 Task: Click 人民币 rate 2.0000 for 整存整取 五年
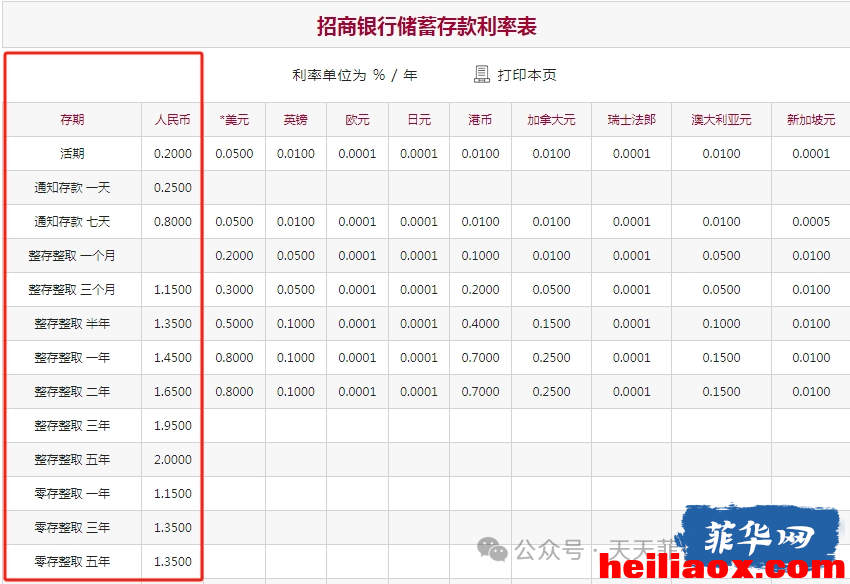172,460
